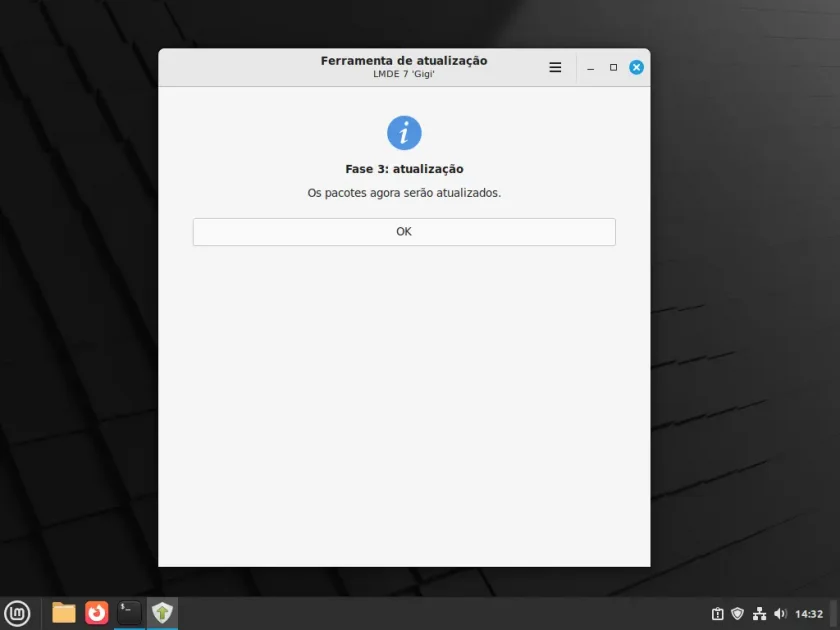Screen dimensions: 840x630
Task: Click the 'Fase 3: atualização' heading
Action: [404, 169]
